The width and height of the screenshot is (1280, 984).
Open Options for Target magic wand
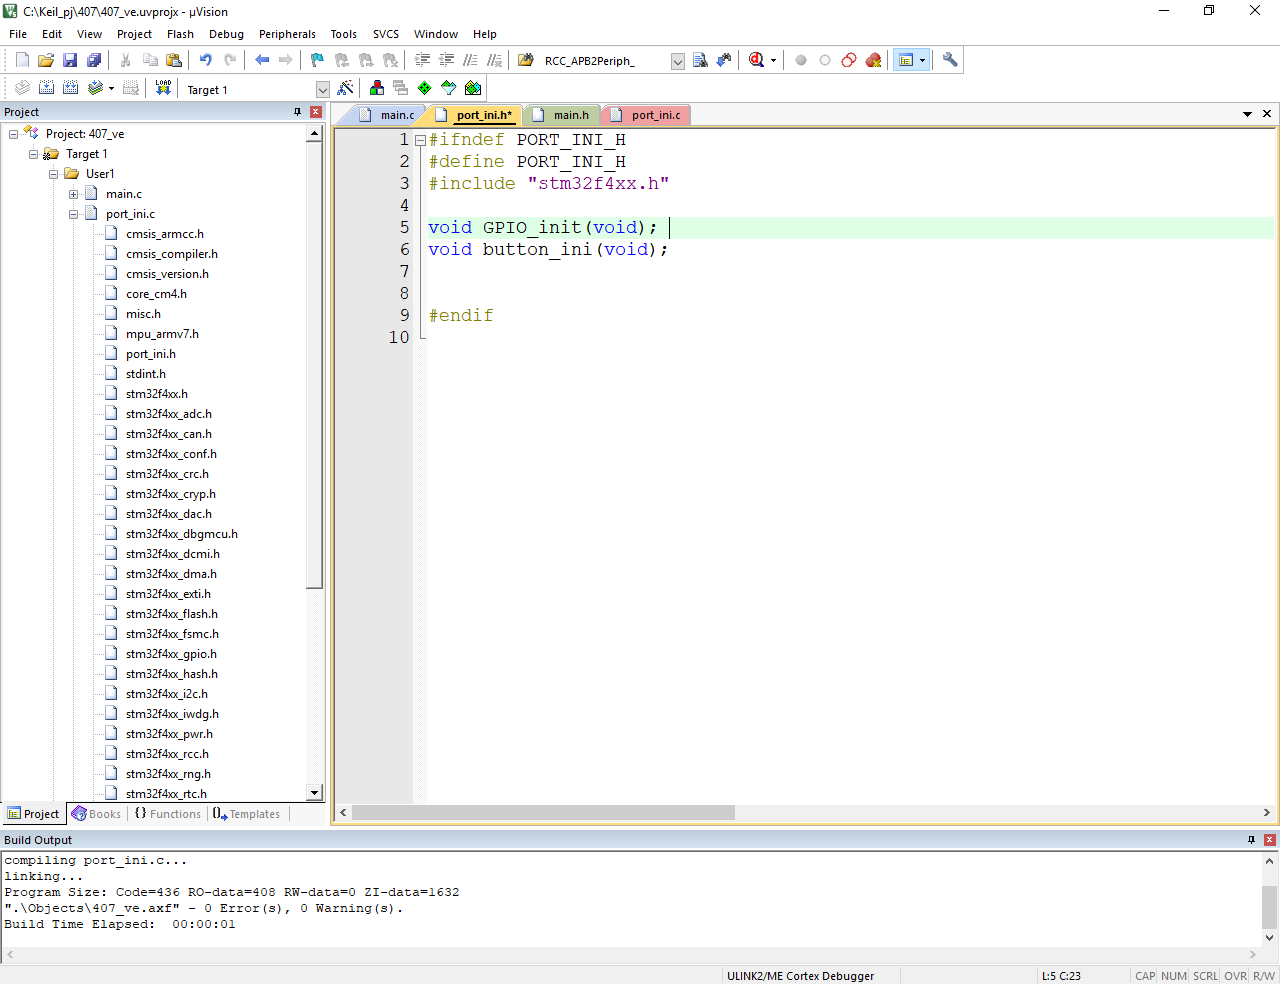point(346,88)
